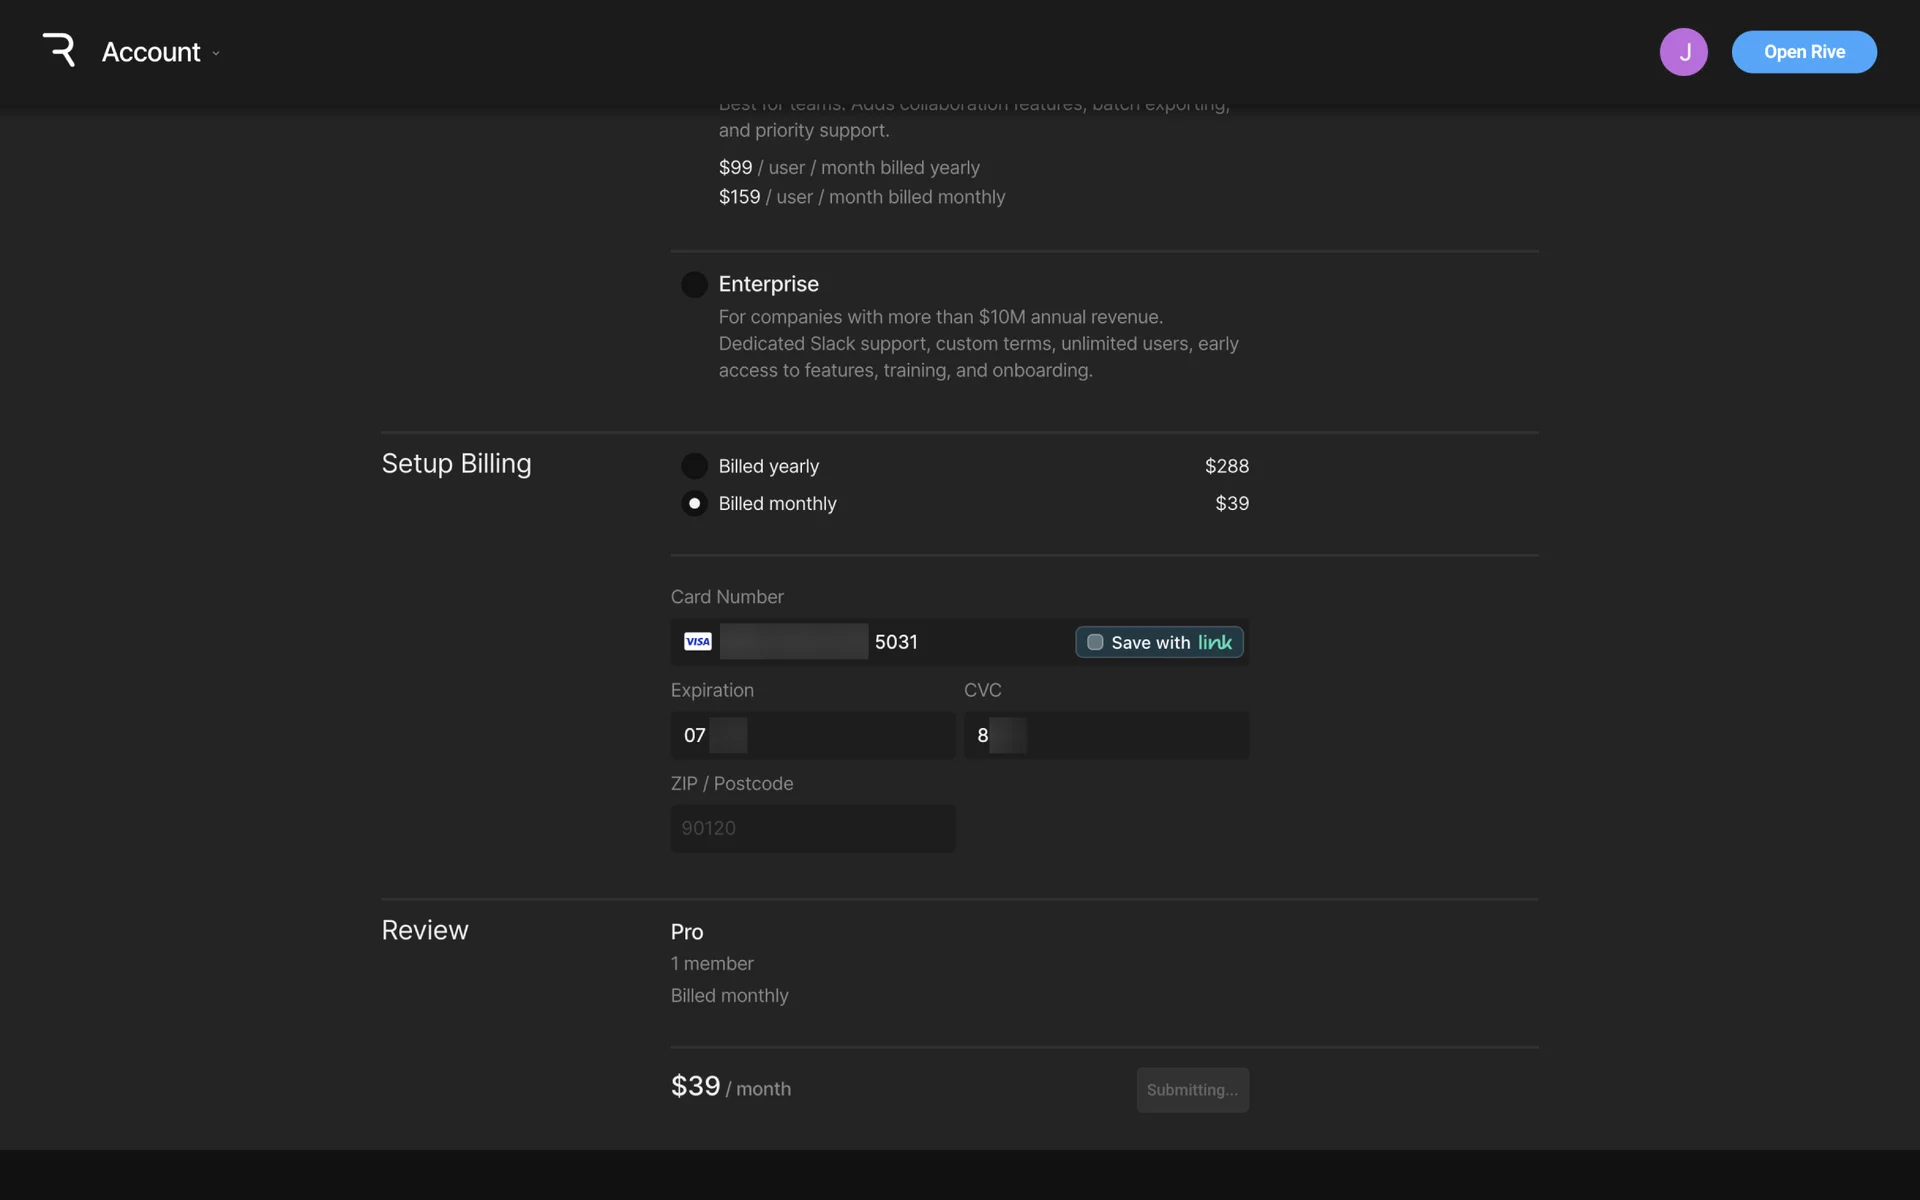Click the $288 yearly price
Viewport: 1920px width, 1200px height.
1226,466
